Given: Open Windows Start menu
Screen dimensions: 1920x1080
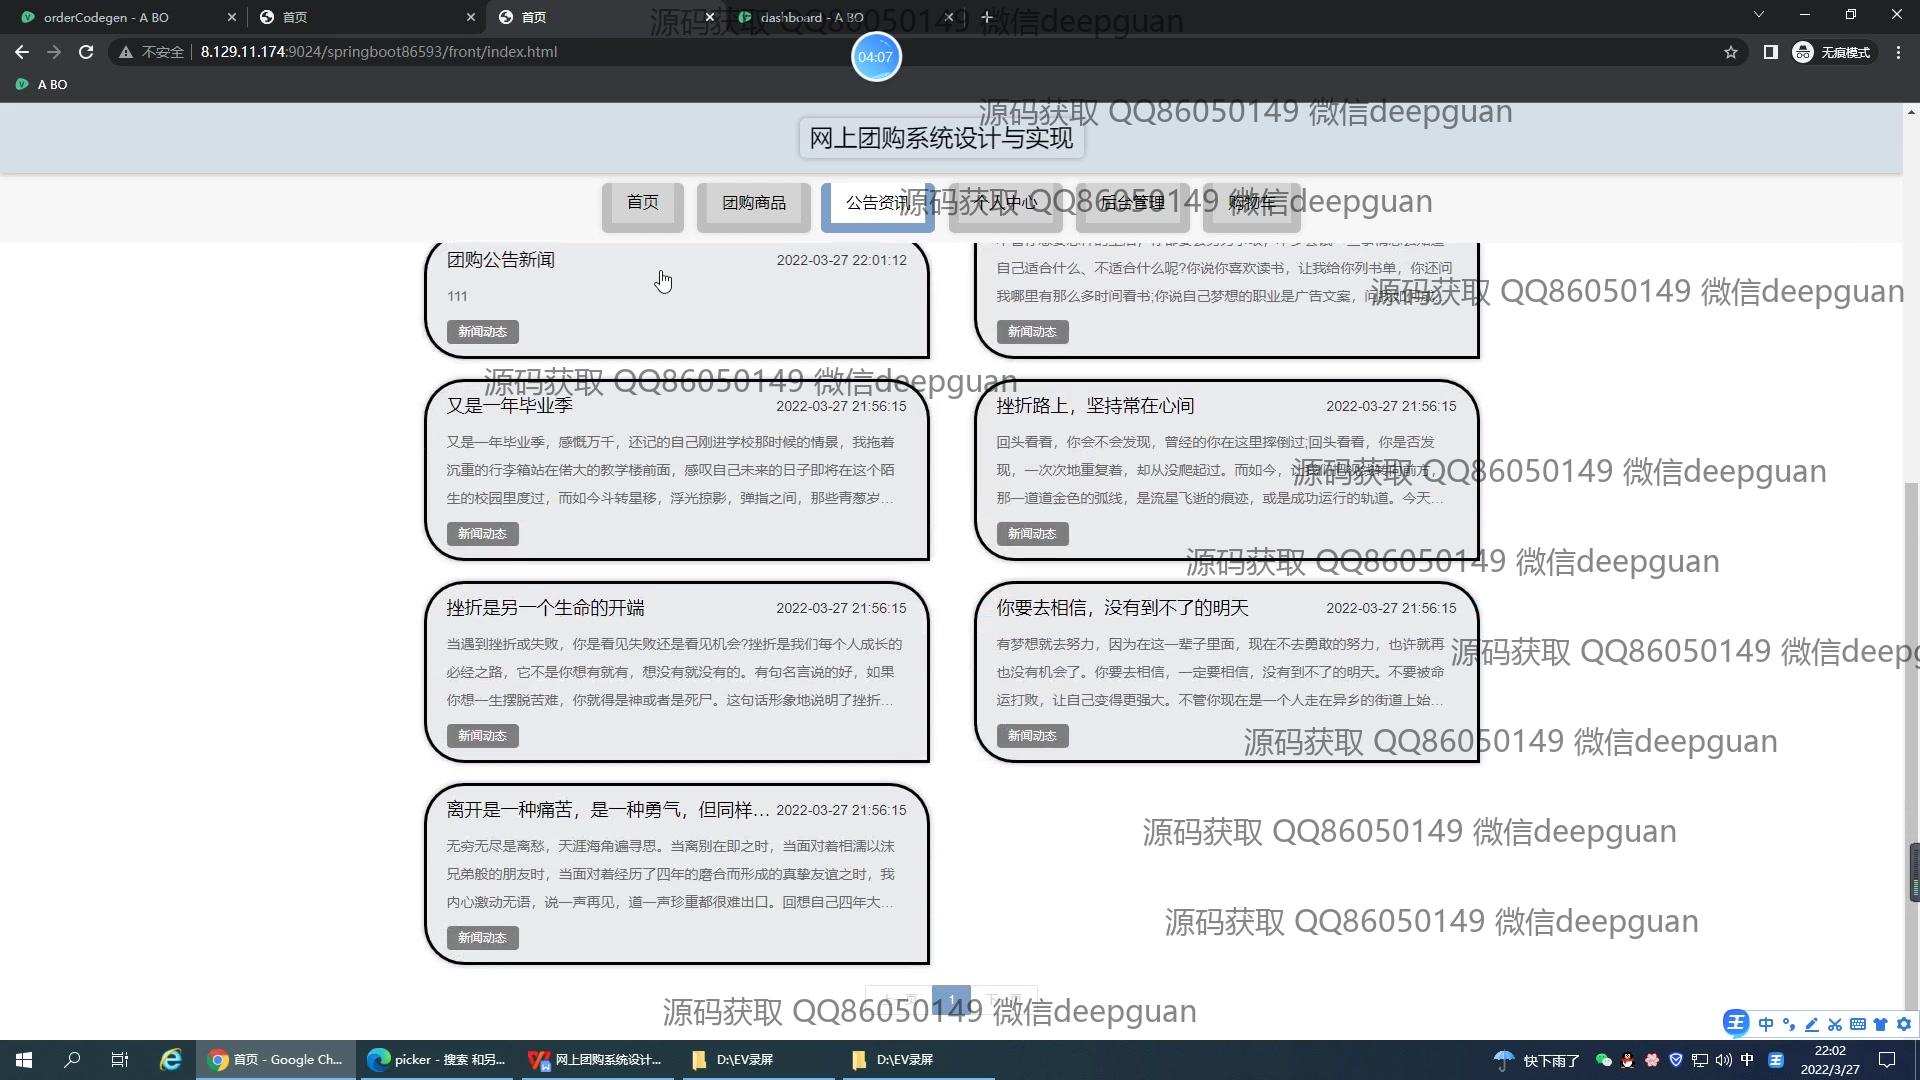Looking at the screenshot, I should 24,1059.
